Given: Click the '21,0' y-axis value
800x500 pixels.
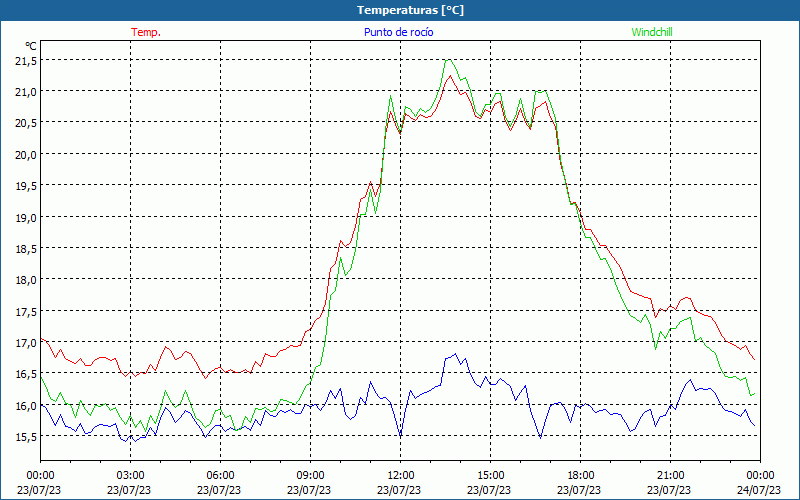Looking at the screenshot, I should 27,92.
